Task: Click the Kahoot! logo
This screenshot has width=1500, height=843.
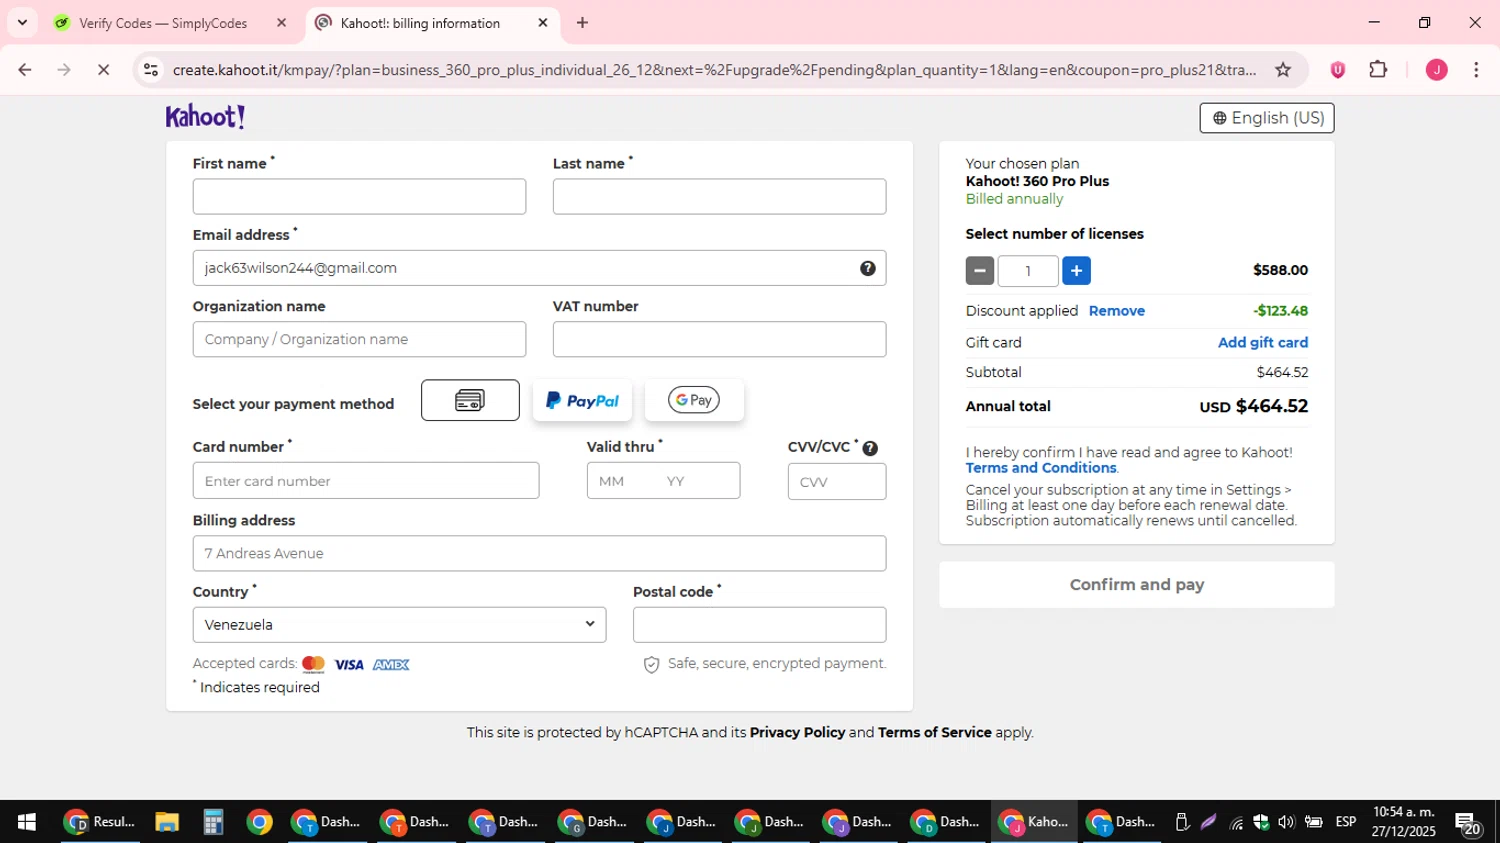Action: [205, 117]
